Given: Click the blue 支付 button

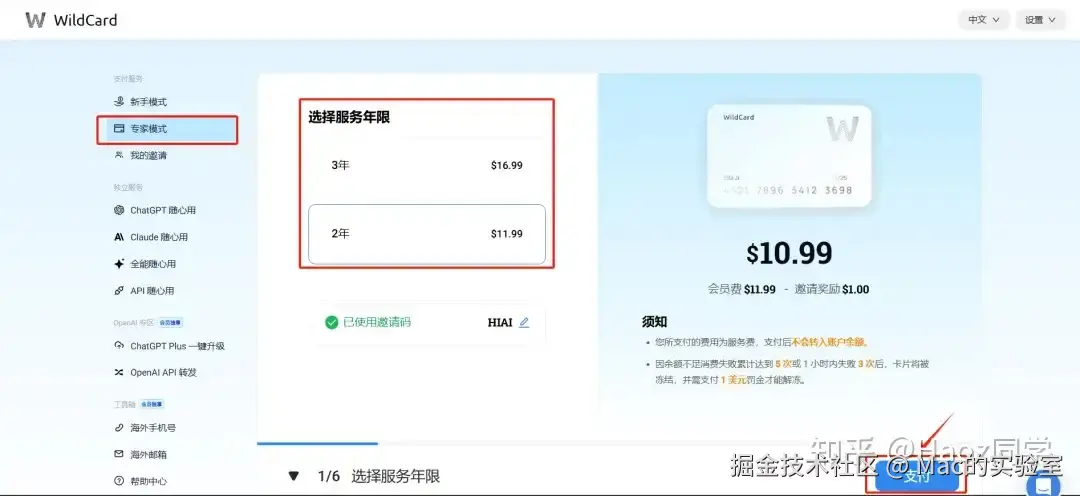Looking at the screenshot, I should tap(917, 477).
